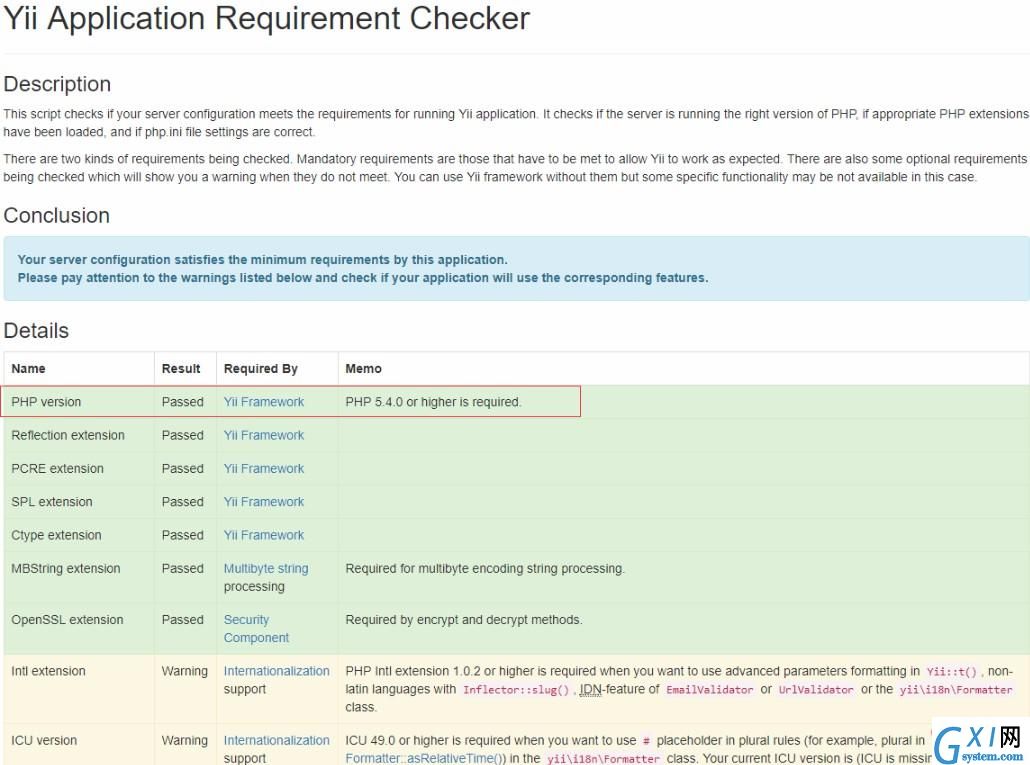Open the Multibyte string link
The height and width of the screenshot is (765, 1030).
click(266, 569)
